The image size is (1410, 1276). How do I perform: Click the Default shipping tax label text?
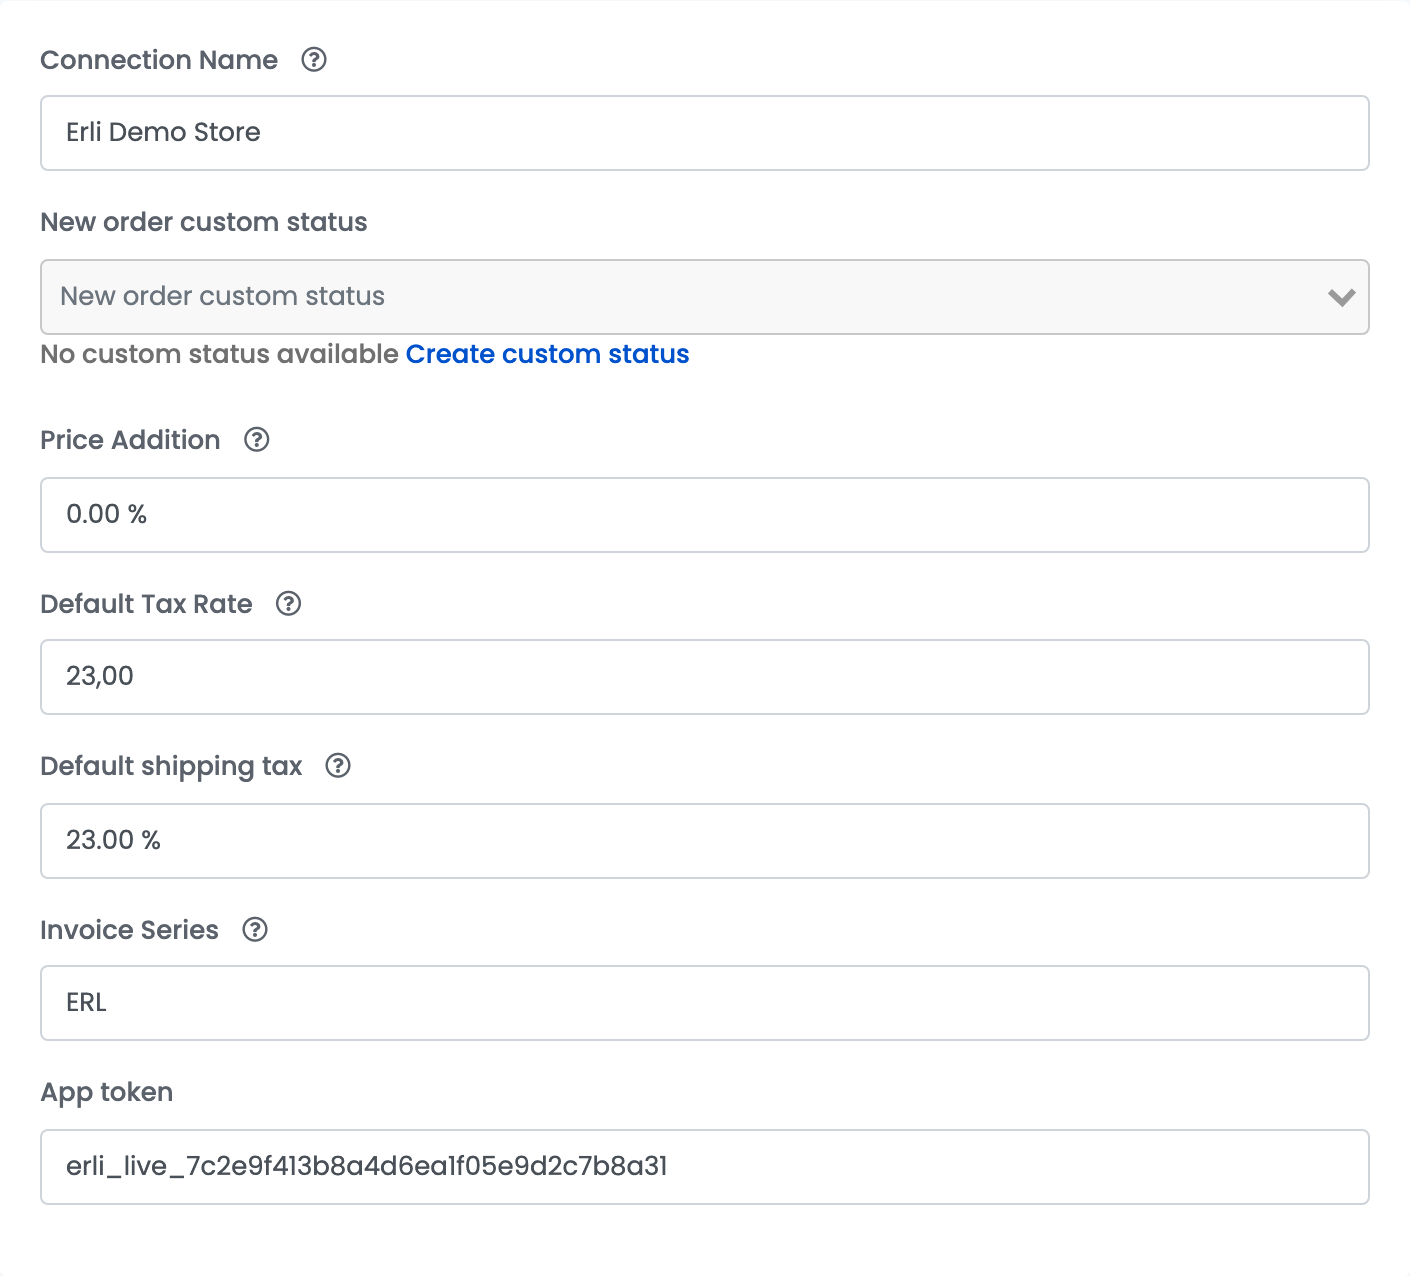[x=171, y=766]
